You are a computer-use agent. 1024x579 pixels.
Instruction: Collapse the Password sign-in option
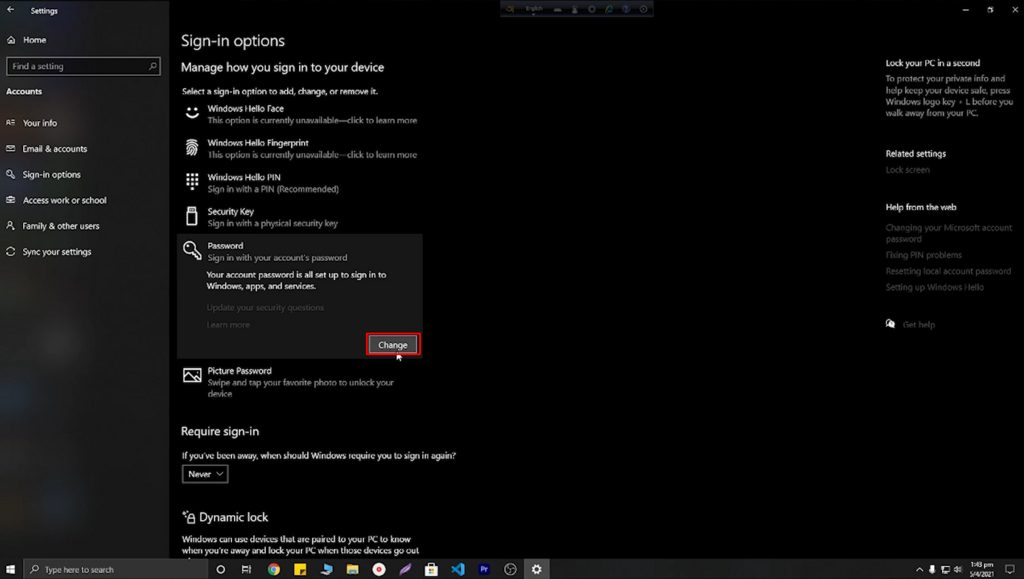300,251
